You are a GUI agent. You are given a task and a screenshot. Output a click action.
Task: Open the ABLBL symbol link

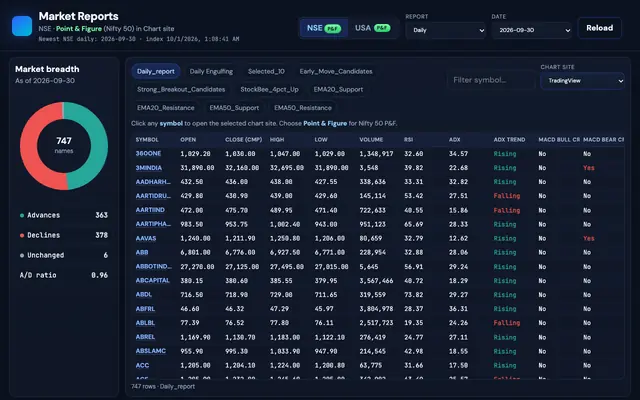coord(145,323)
